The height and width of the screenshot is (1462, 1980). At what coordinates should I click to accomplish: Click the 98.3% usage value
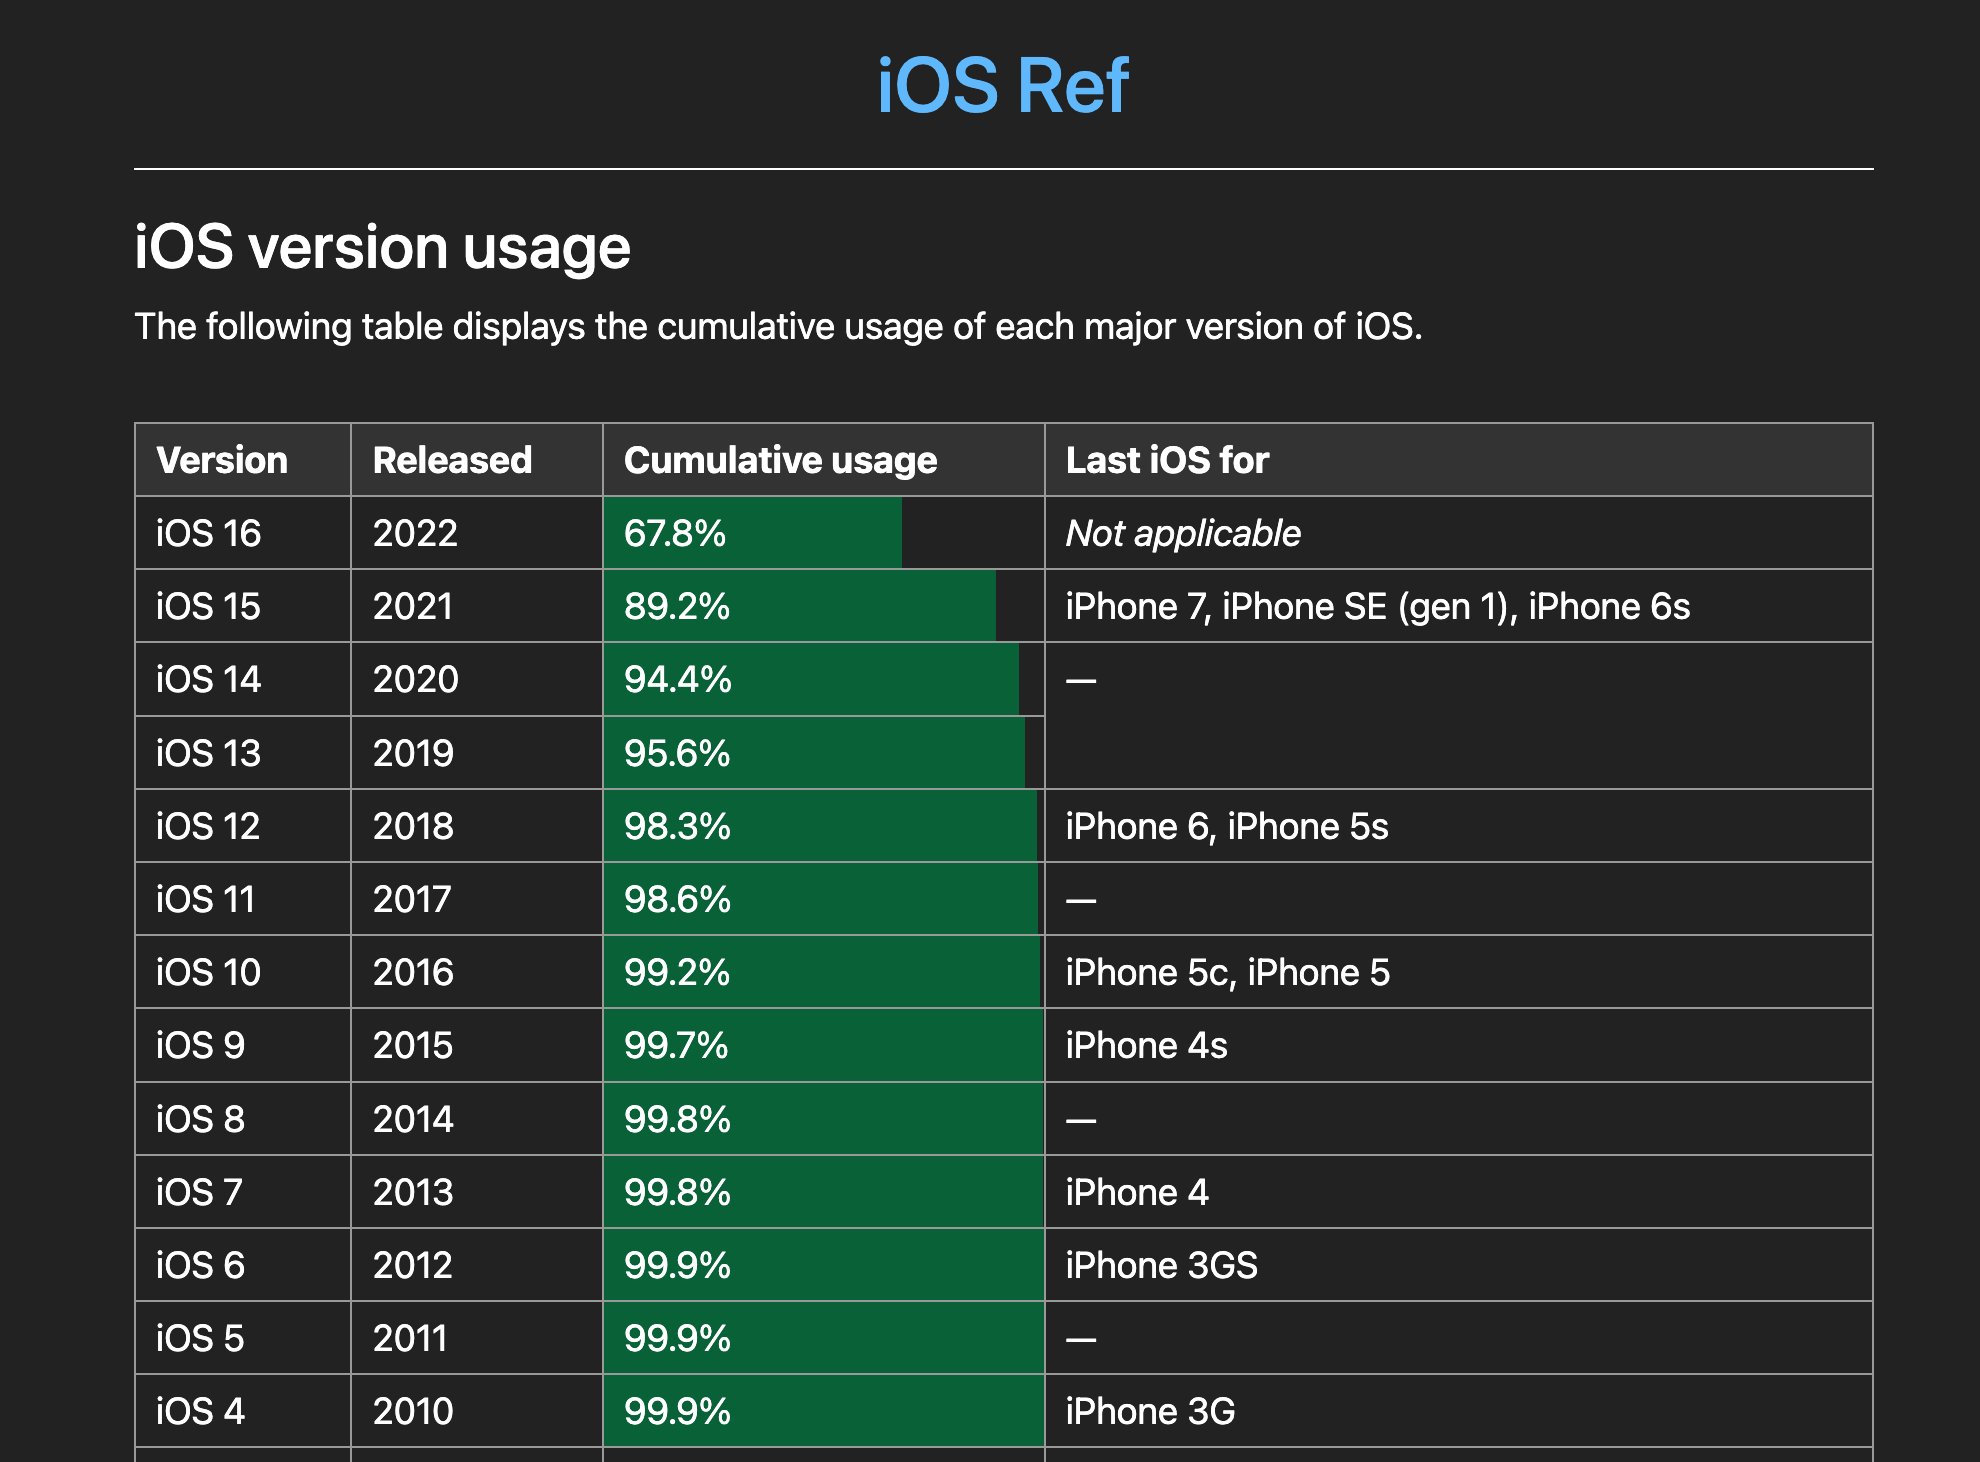pyautogui.click(x=677, y=826)
